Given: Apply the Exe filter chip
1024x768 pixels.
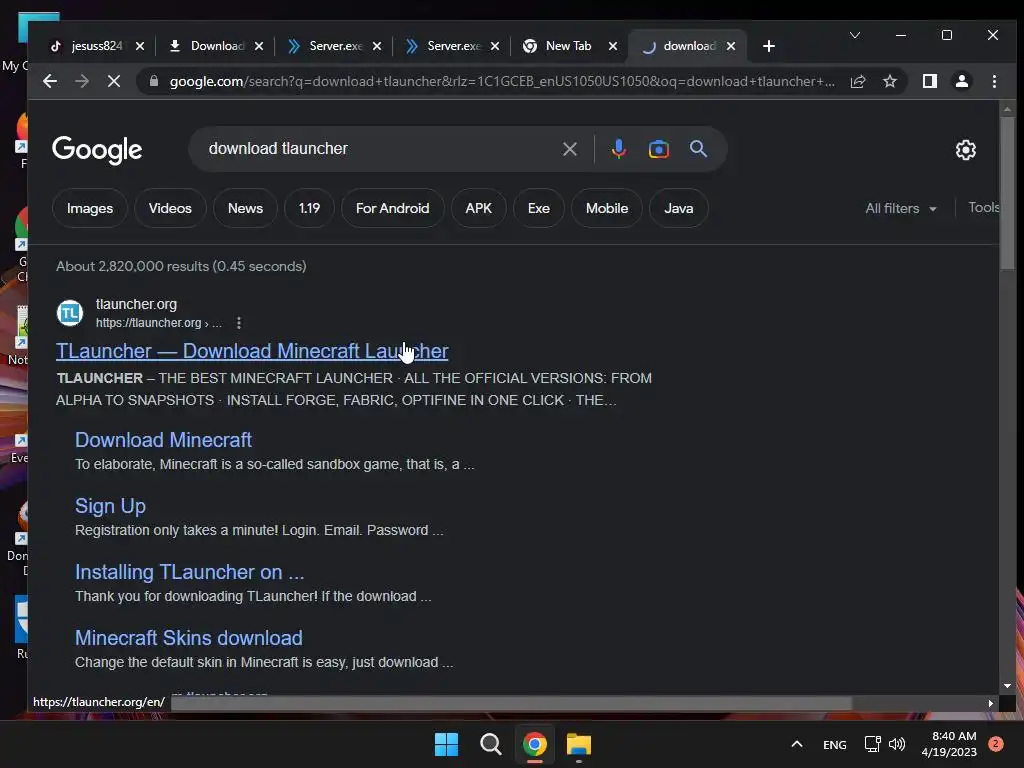Looking at the screenshot, I should (x=538, y=208).
